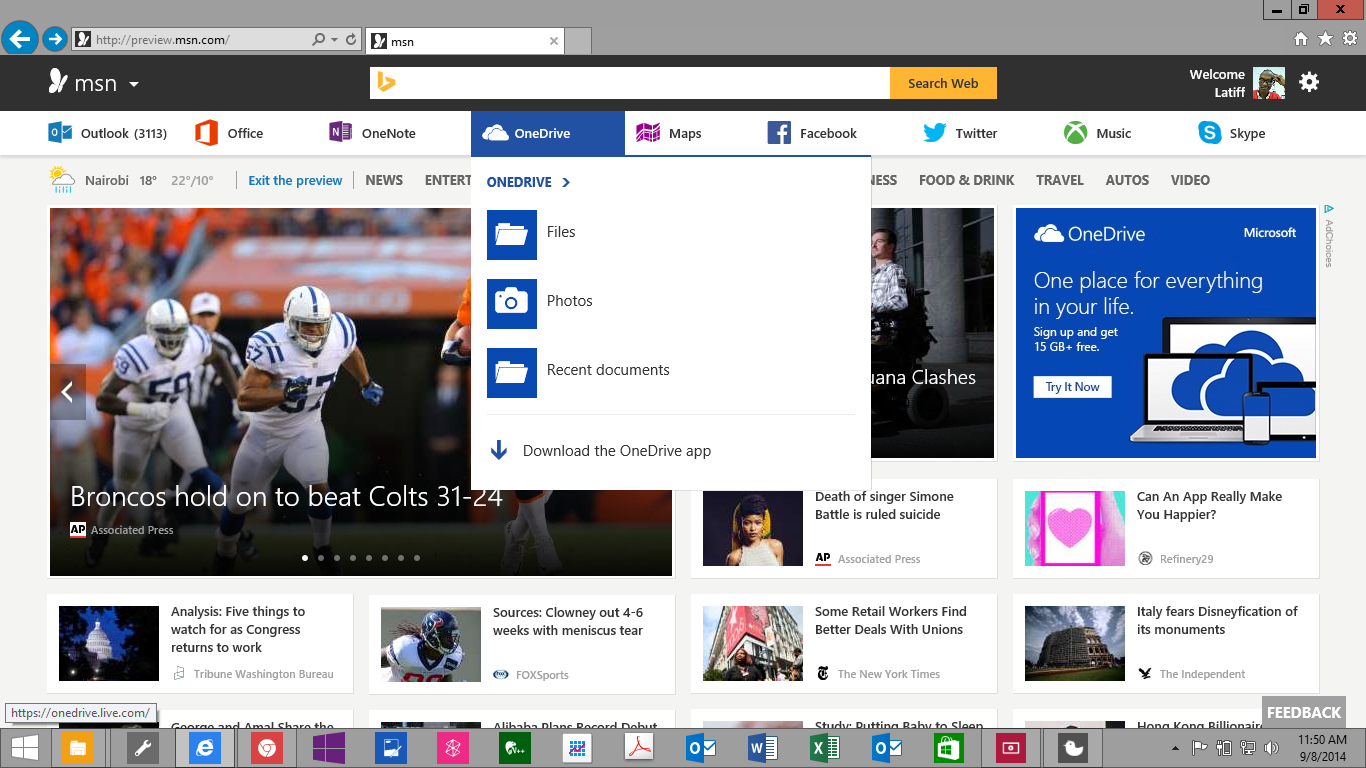The height and width of the screenshot is (768, 1366).
Task: Open OneNote from the services bar
Action: click(x=372, y=133)
